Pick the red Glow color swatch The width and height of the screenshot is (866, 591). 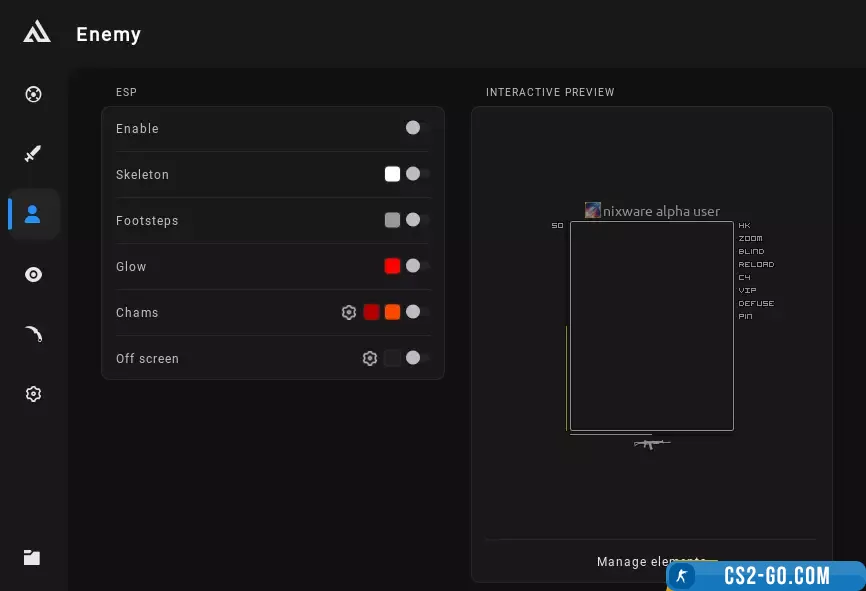(x=392, y=266)
